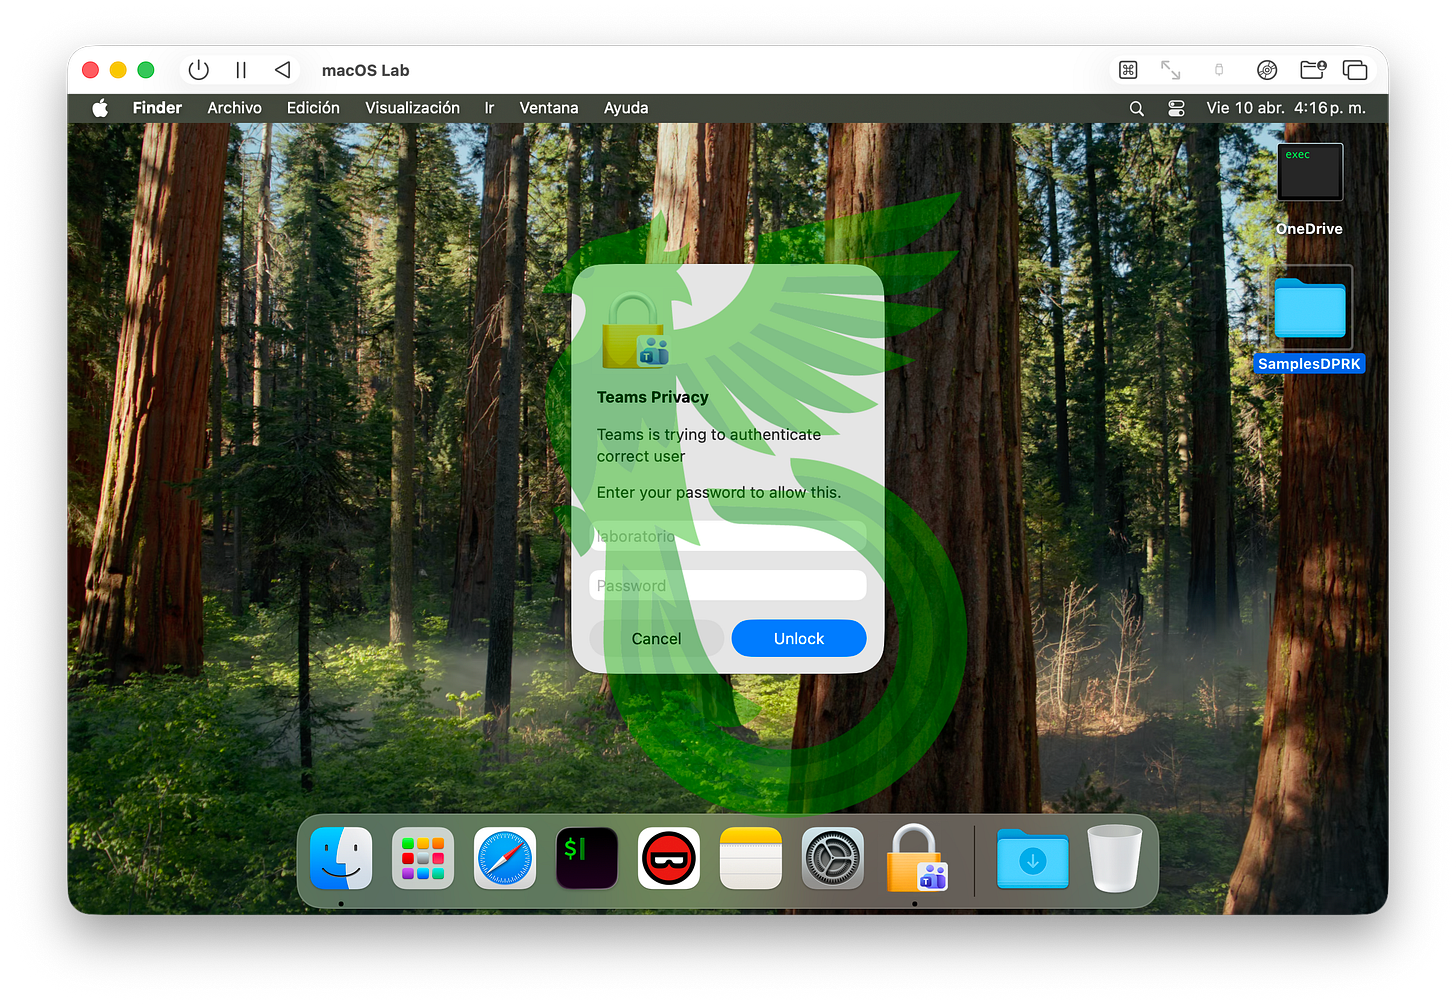Open Control Center in menu bar
This screenshot has height=1004, width=1456.
[x=1176, y=108]
